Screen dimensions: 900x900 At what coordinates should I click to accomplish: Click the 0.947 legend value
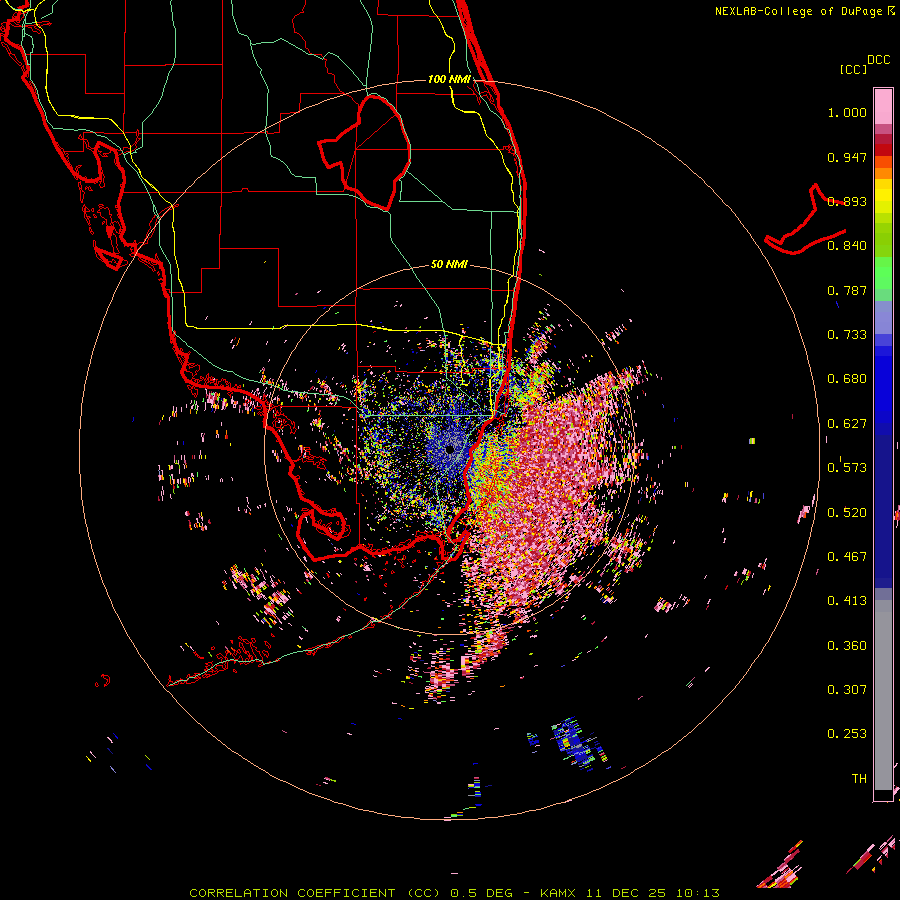[847, 157]
